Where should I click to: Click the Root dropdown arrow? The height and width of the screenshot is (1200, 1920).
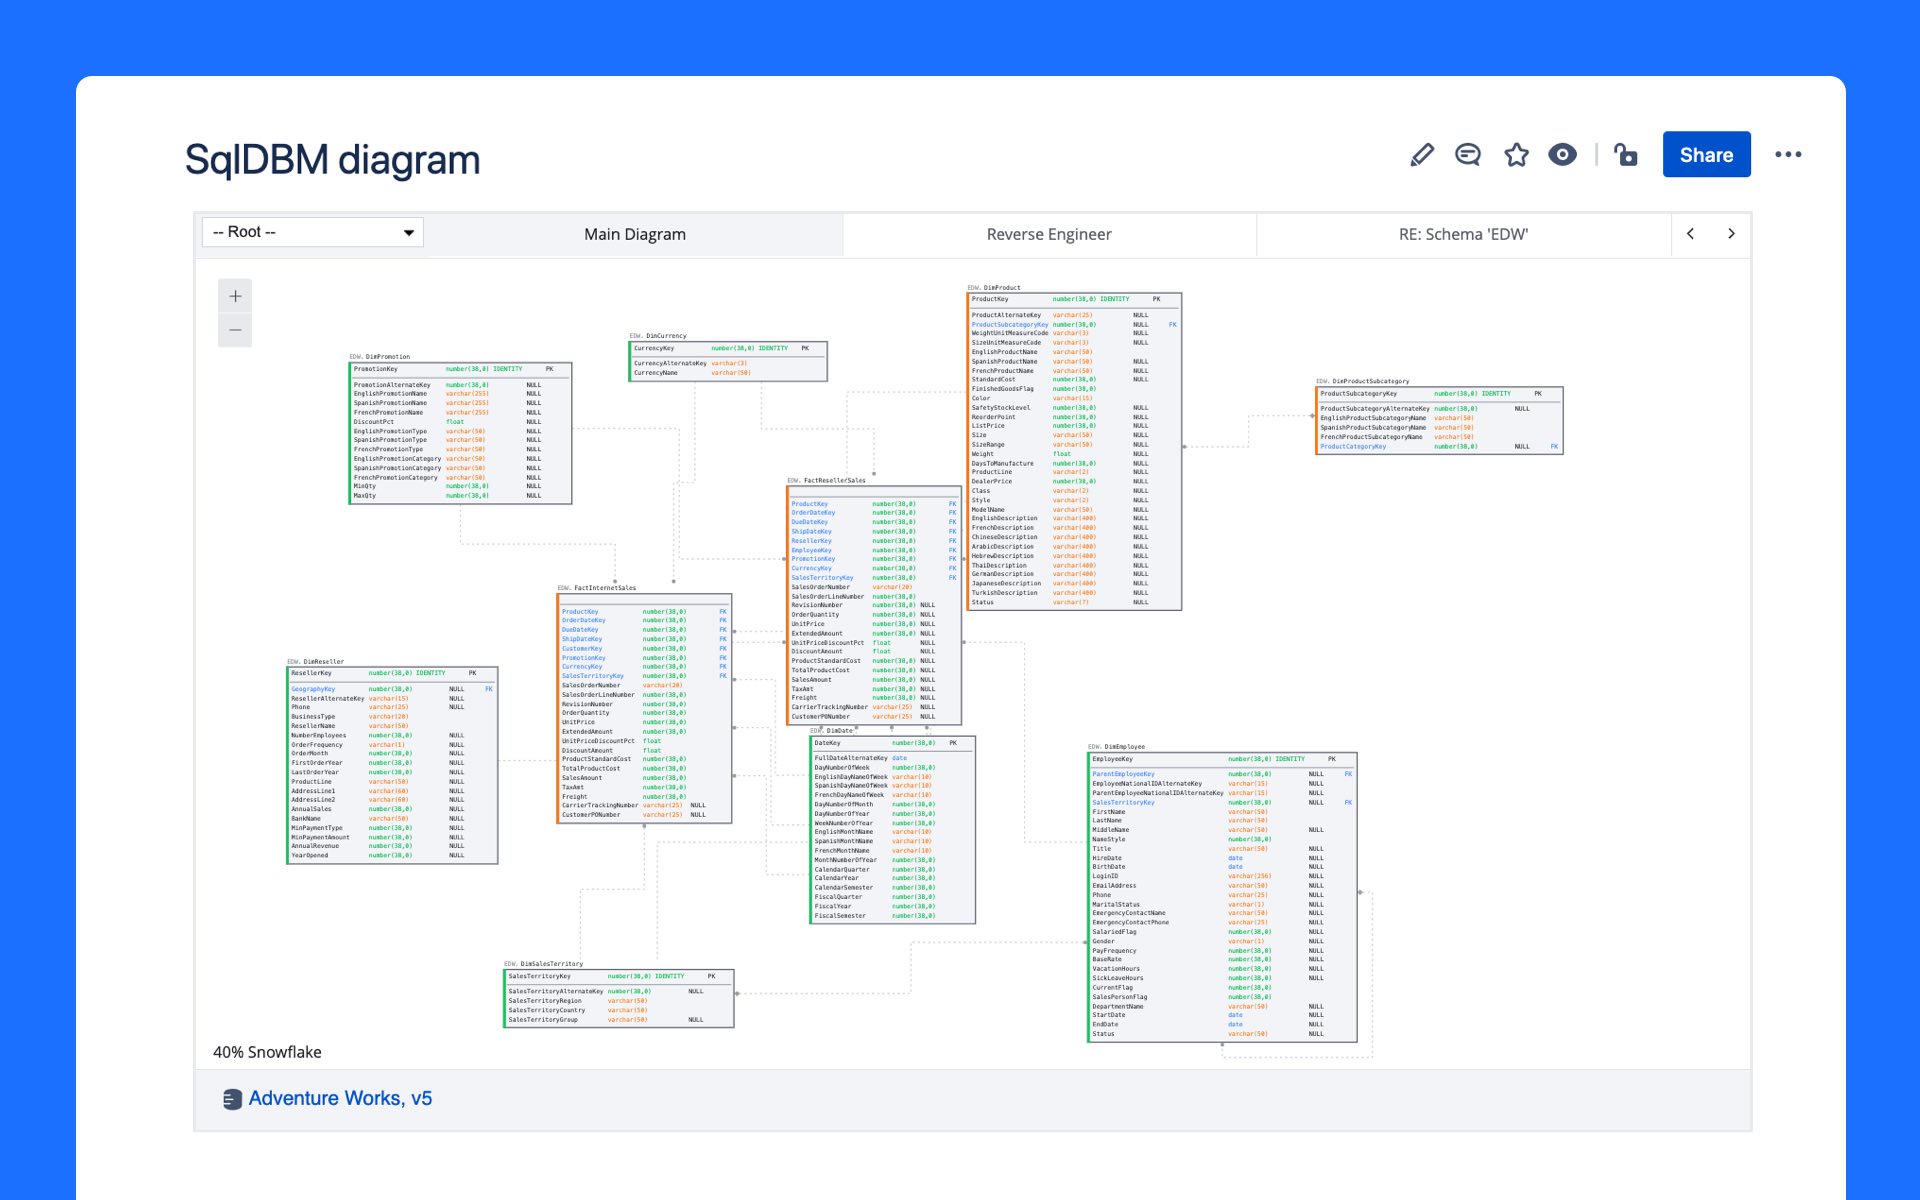409,233
